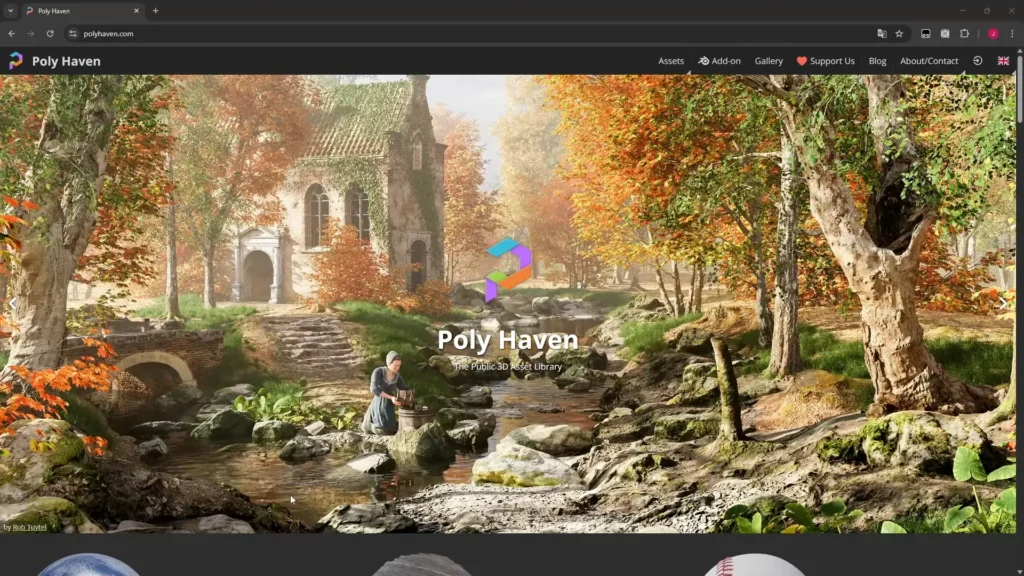
Task: Open the translate icon in the address bar
Action: [880, 33]
